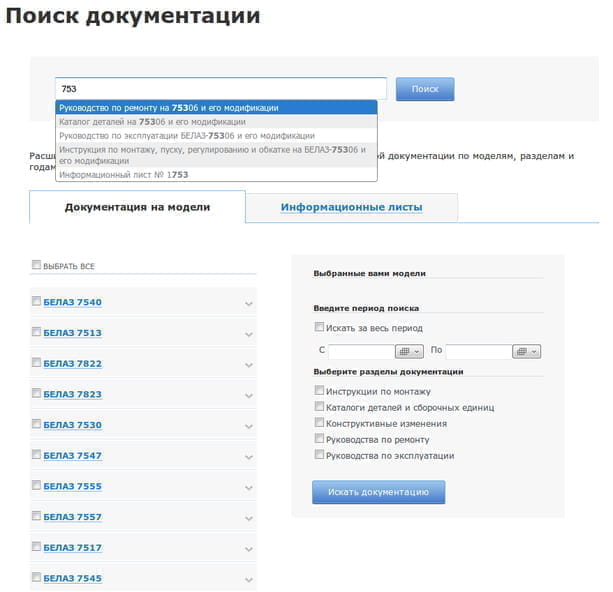The width and height of the screenshot is (613, 592).
Task: Check the БЕЛАЗ 7557 model box
Action: pyautogui.click(x=36, y=515)
